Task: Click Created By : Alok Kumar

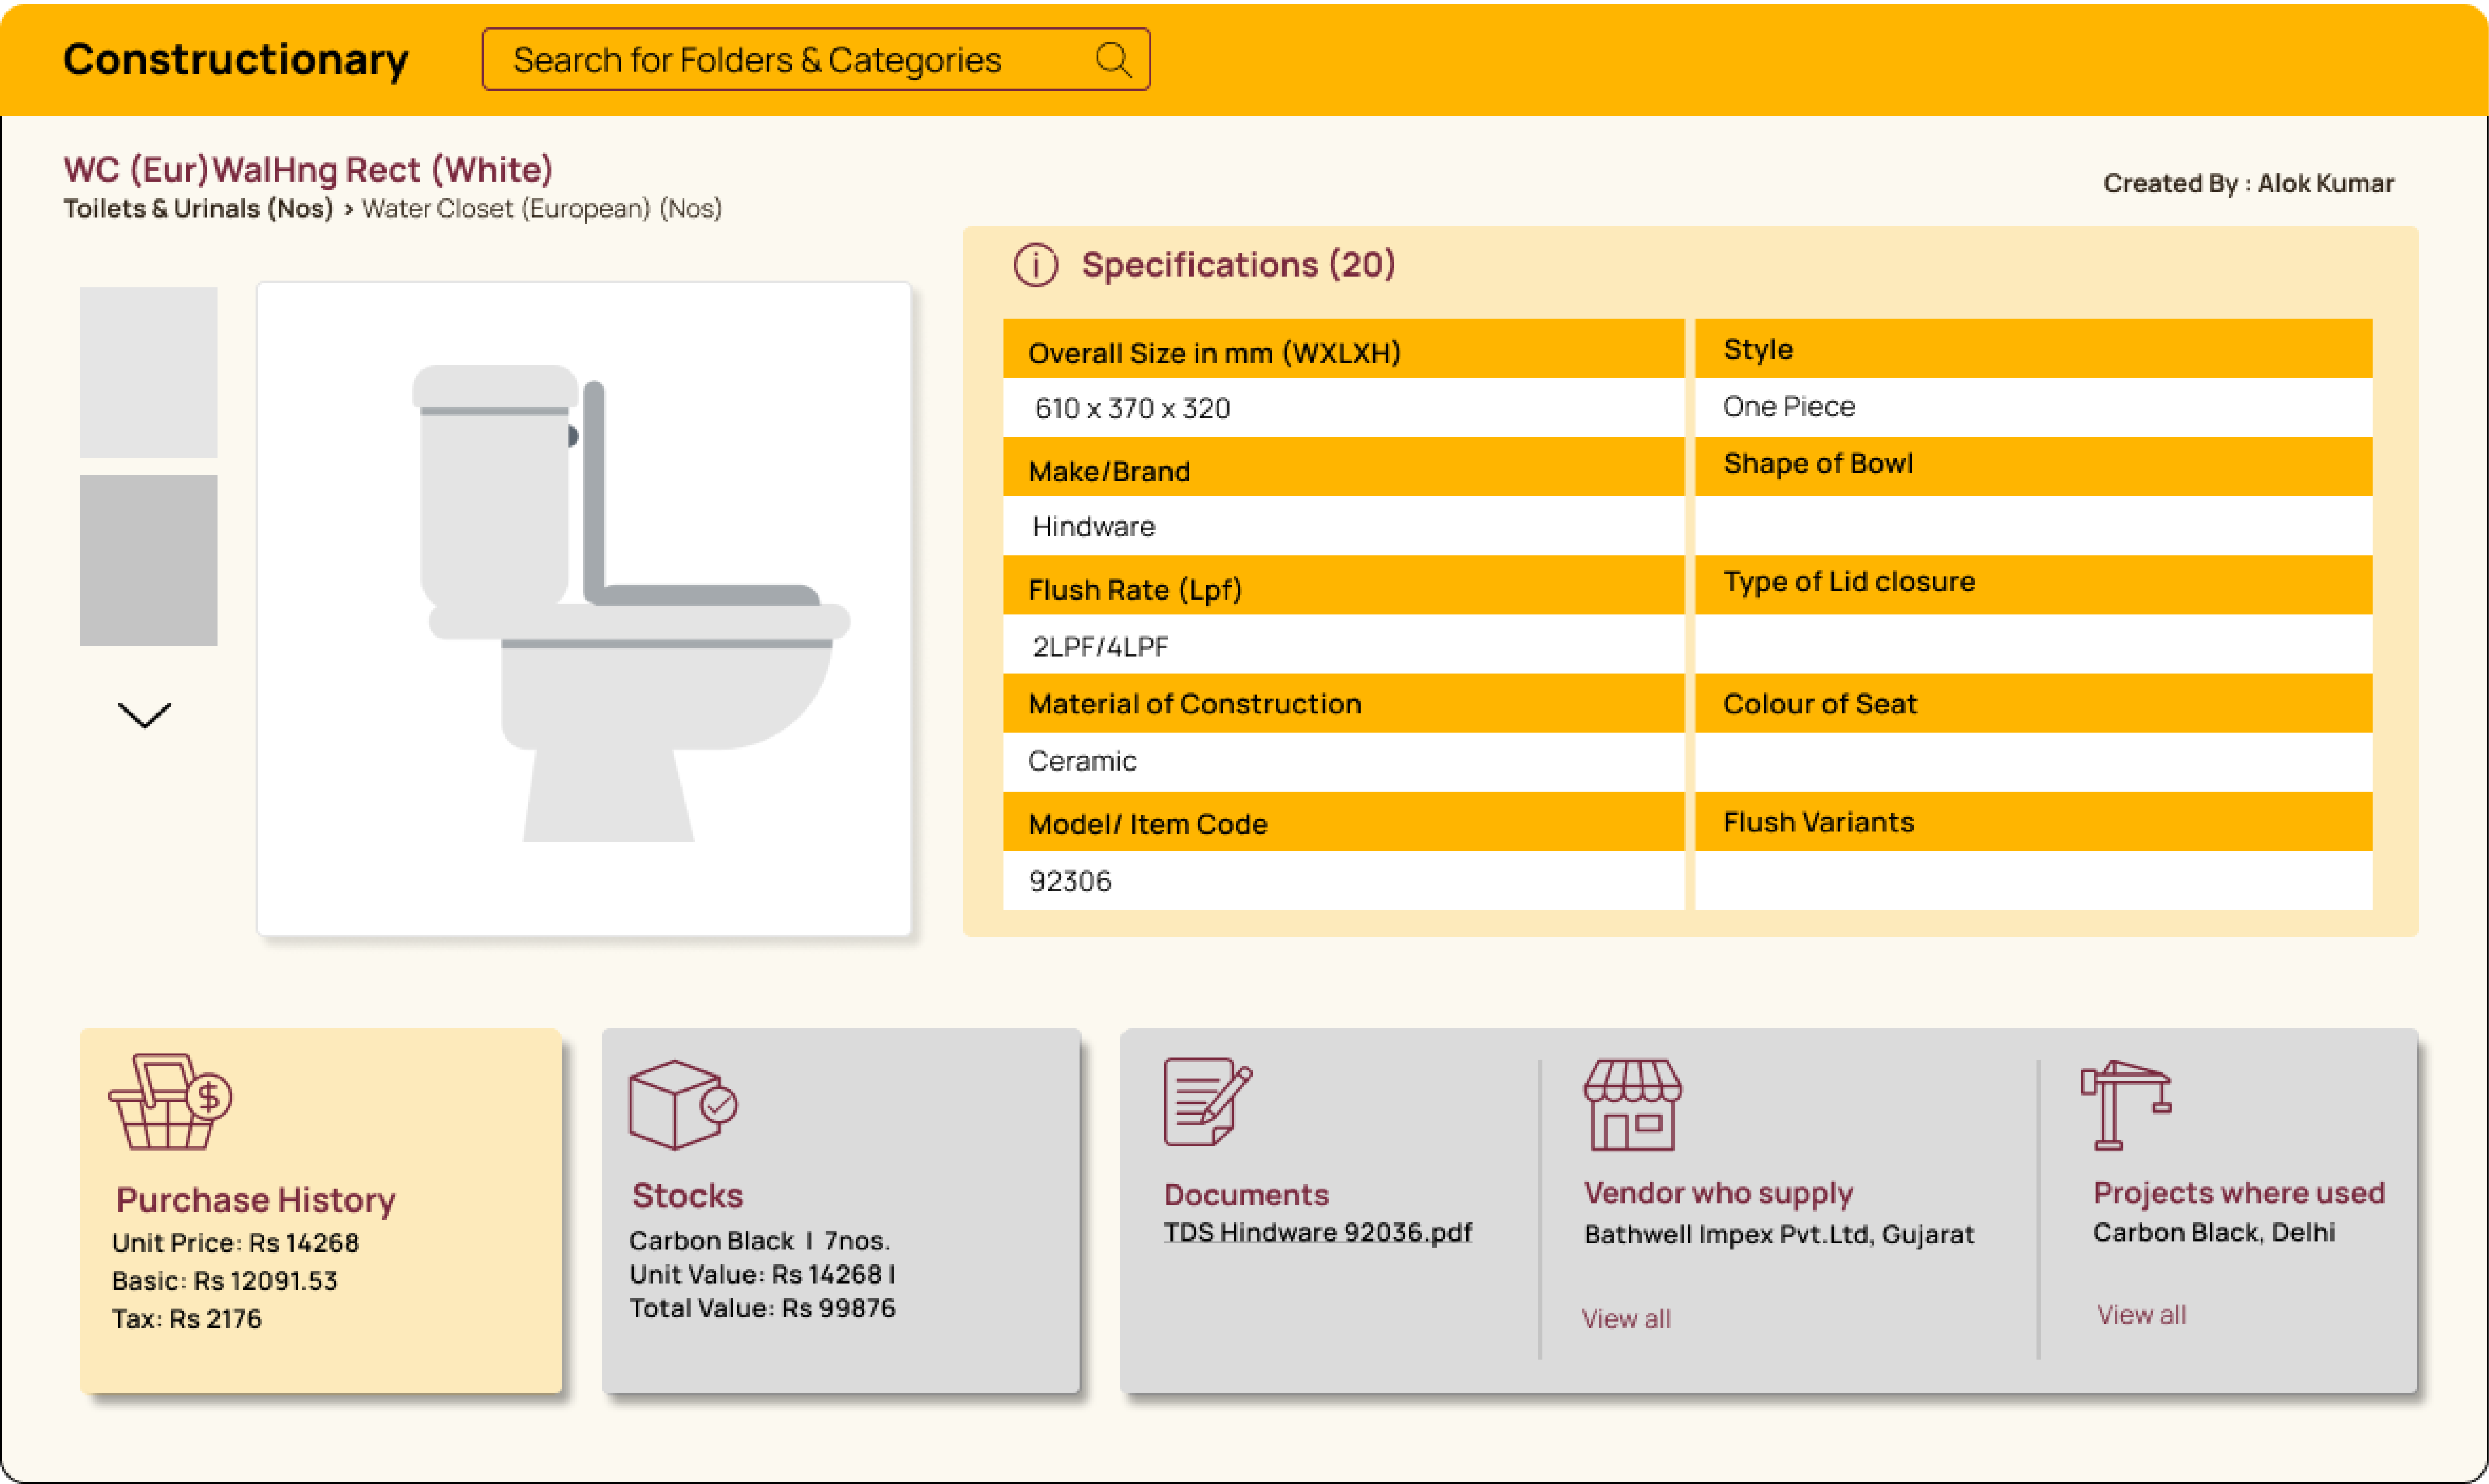Action: point(2249,184)
